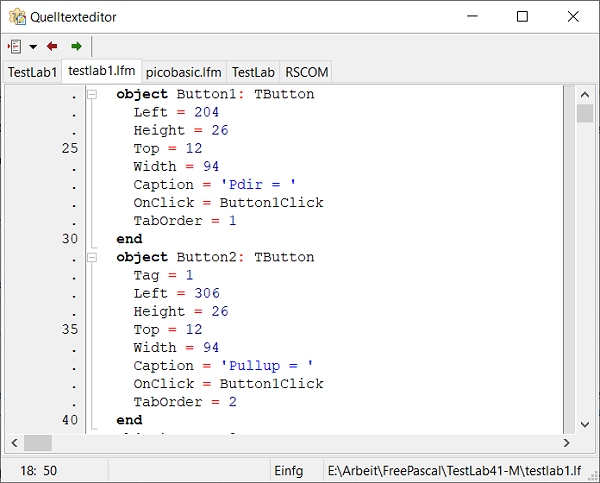The height and width of the screenshot is (483, 600).
Task: Switch to the TestLab tab
Action: tap(253, 72)
